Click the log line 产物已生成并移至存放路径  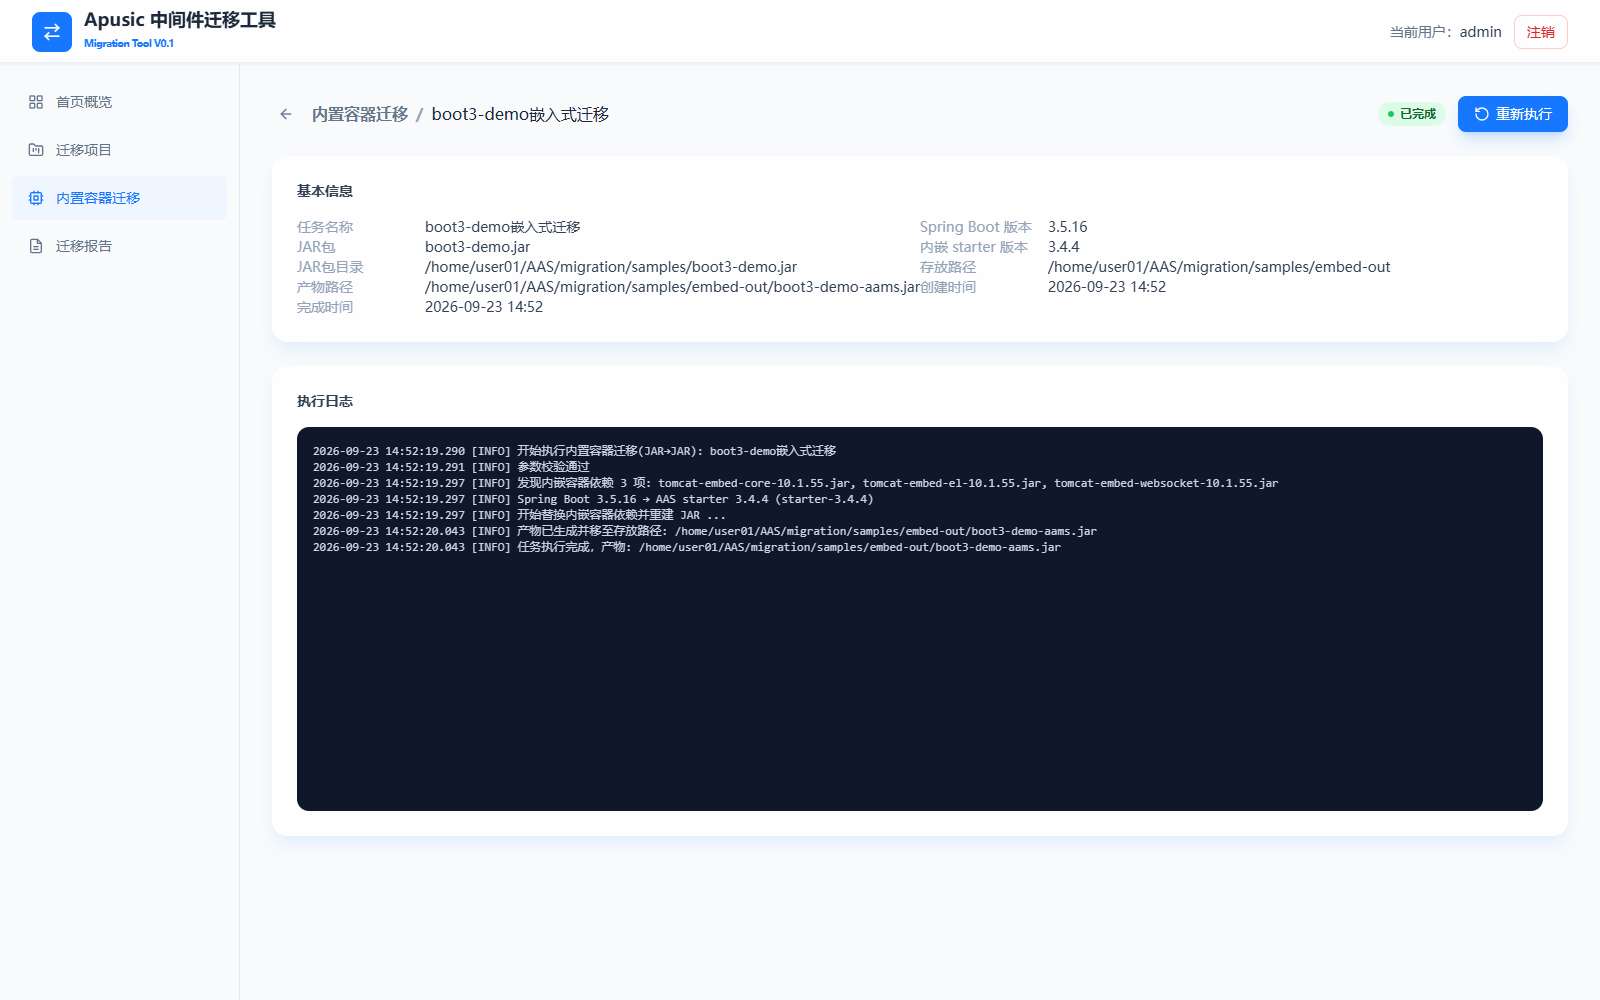coord(705,531)
